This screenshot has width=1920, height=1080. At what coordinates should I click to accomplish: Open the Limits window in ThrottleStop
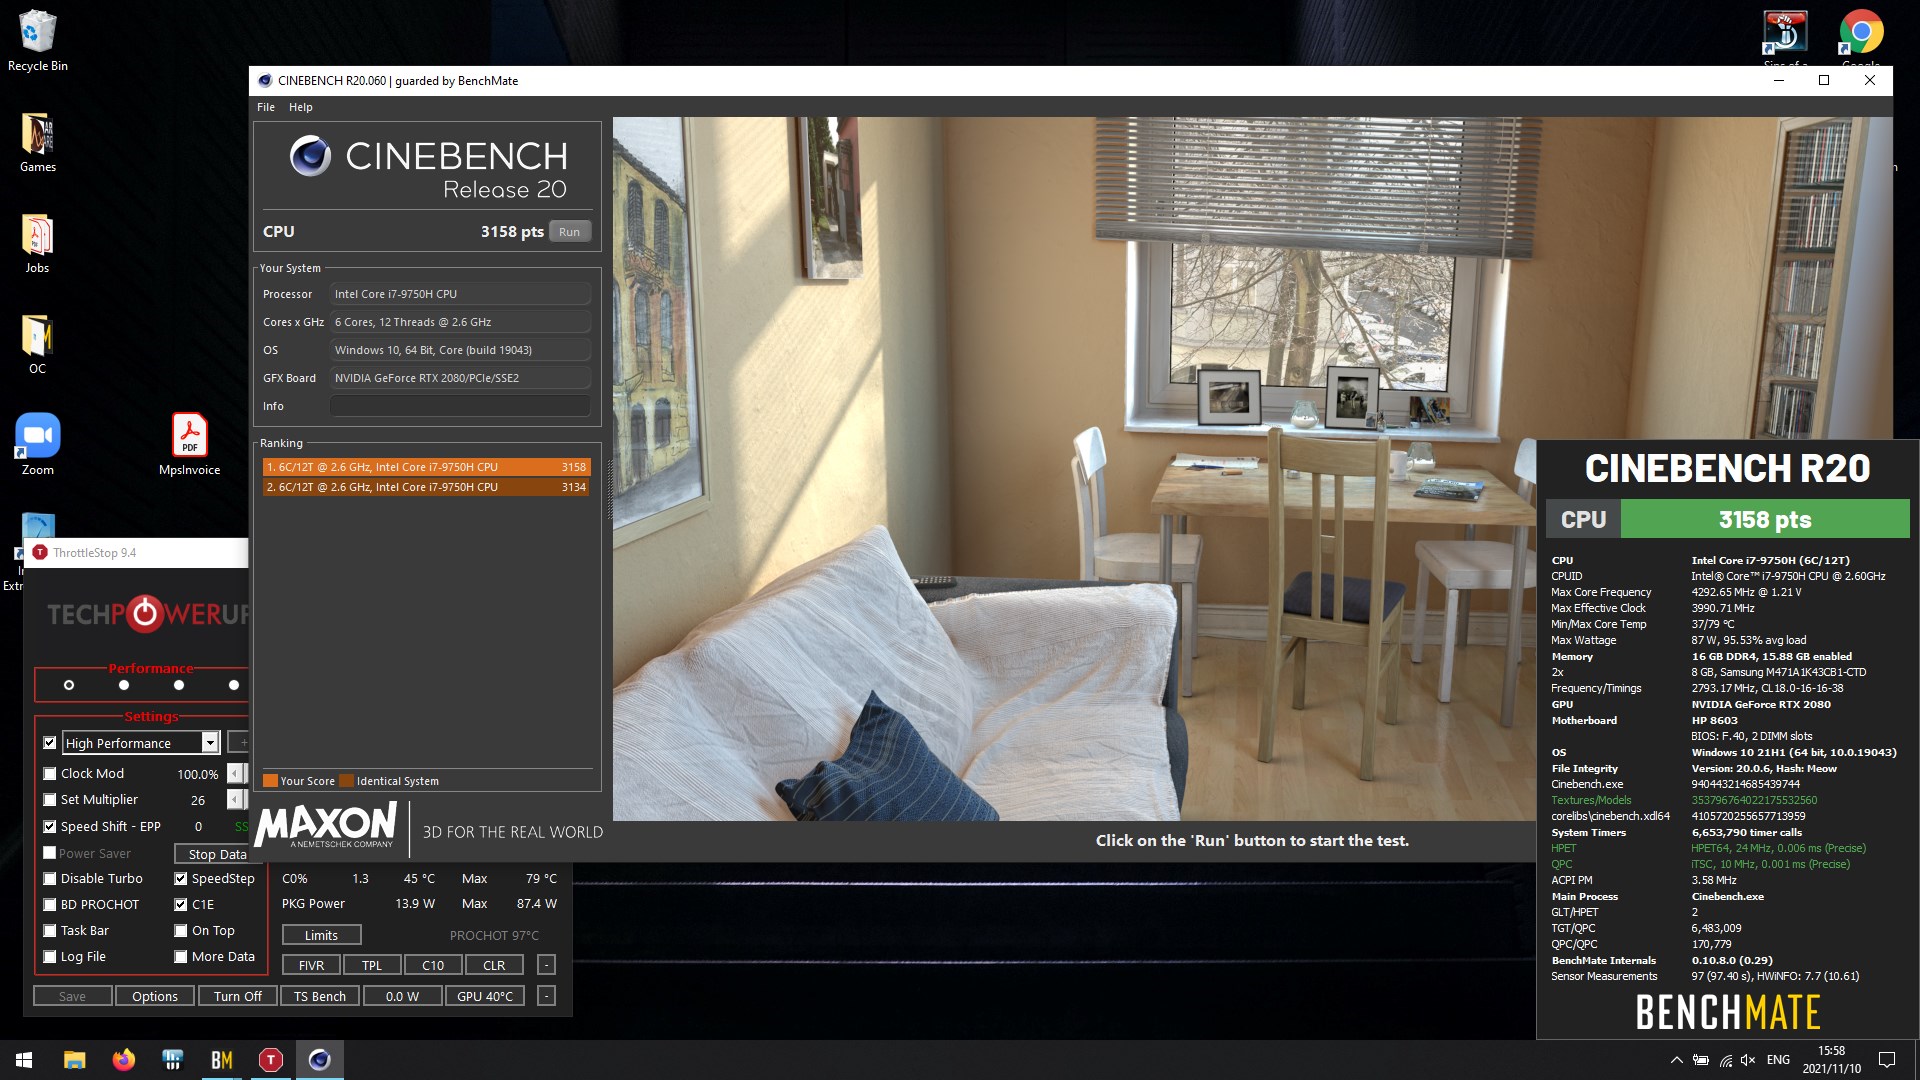(321, 935)
